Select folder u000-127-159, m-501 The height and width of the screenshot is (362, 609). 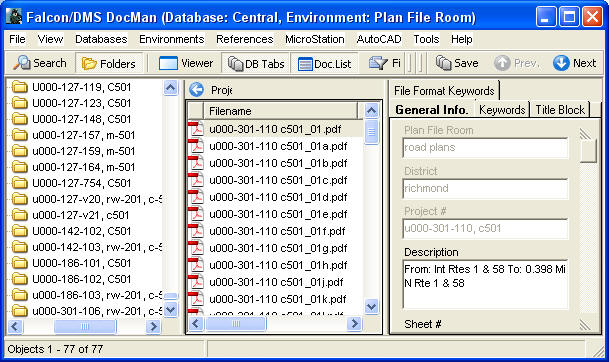coord(84,151)
